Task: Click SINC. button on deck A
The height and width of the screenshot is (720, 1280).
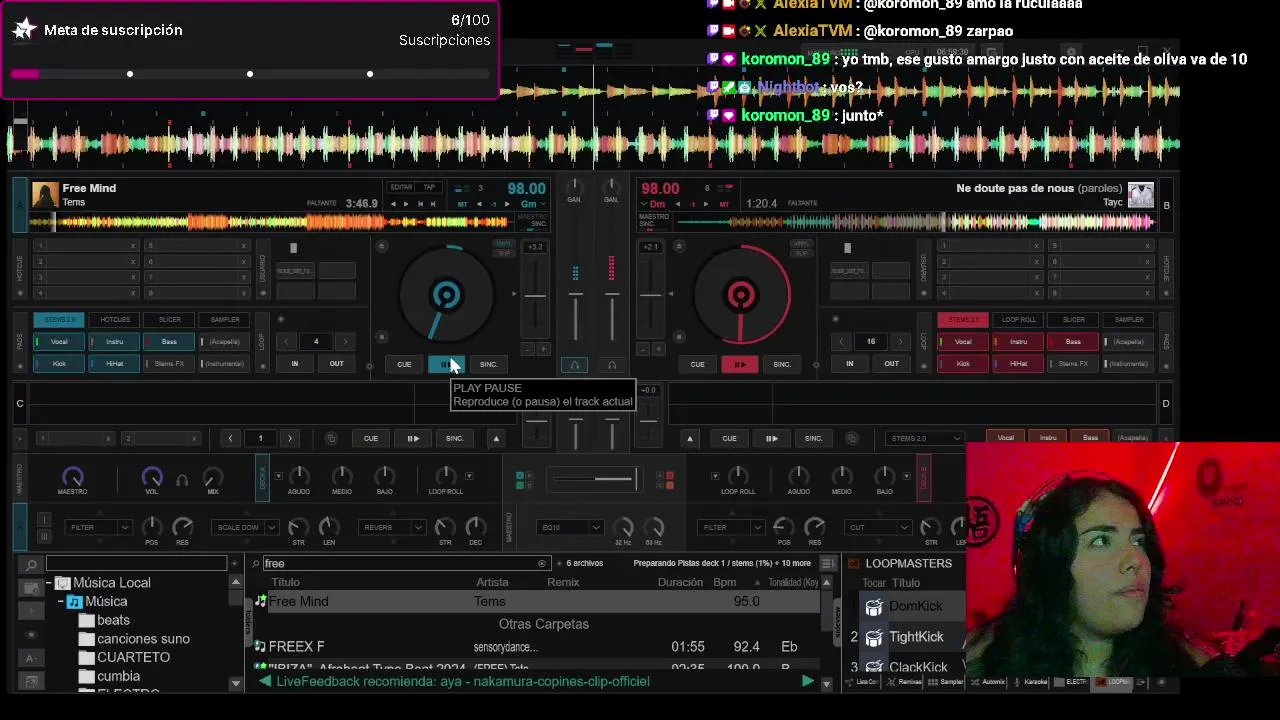Action: (x=488, y=364)
